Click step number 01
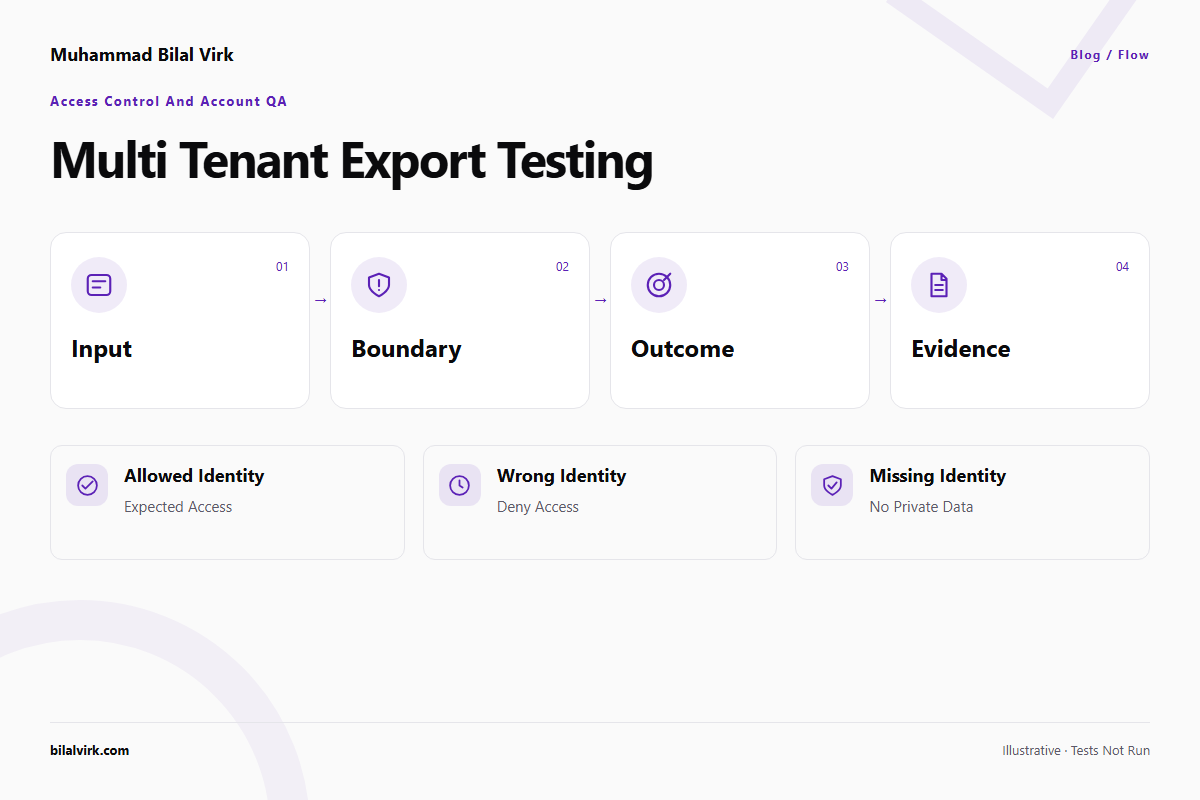Screen dimensions: 1200x800 [x=282, y=267]
